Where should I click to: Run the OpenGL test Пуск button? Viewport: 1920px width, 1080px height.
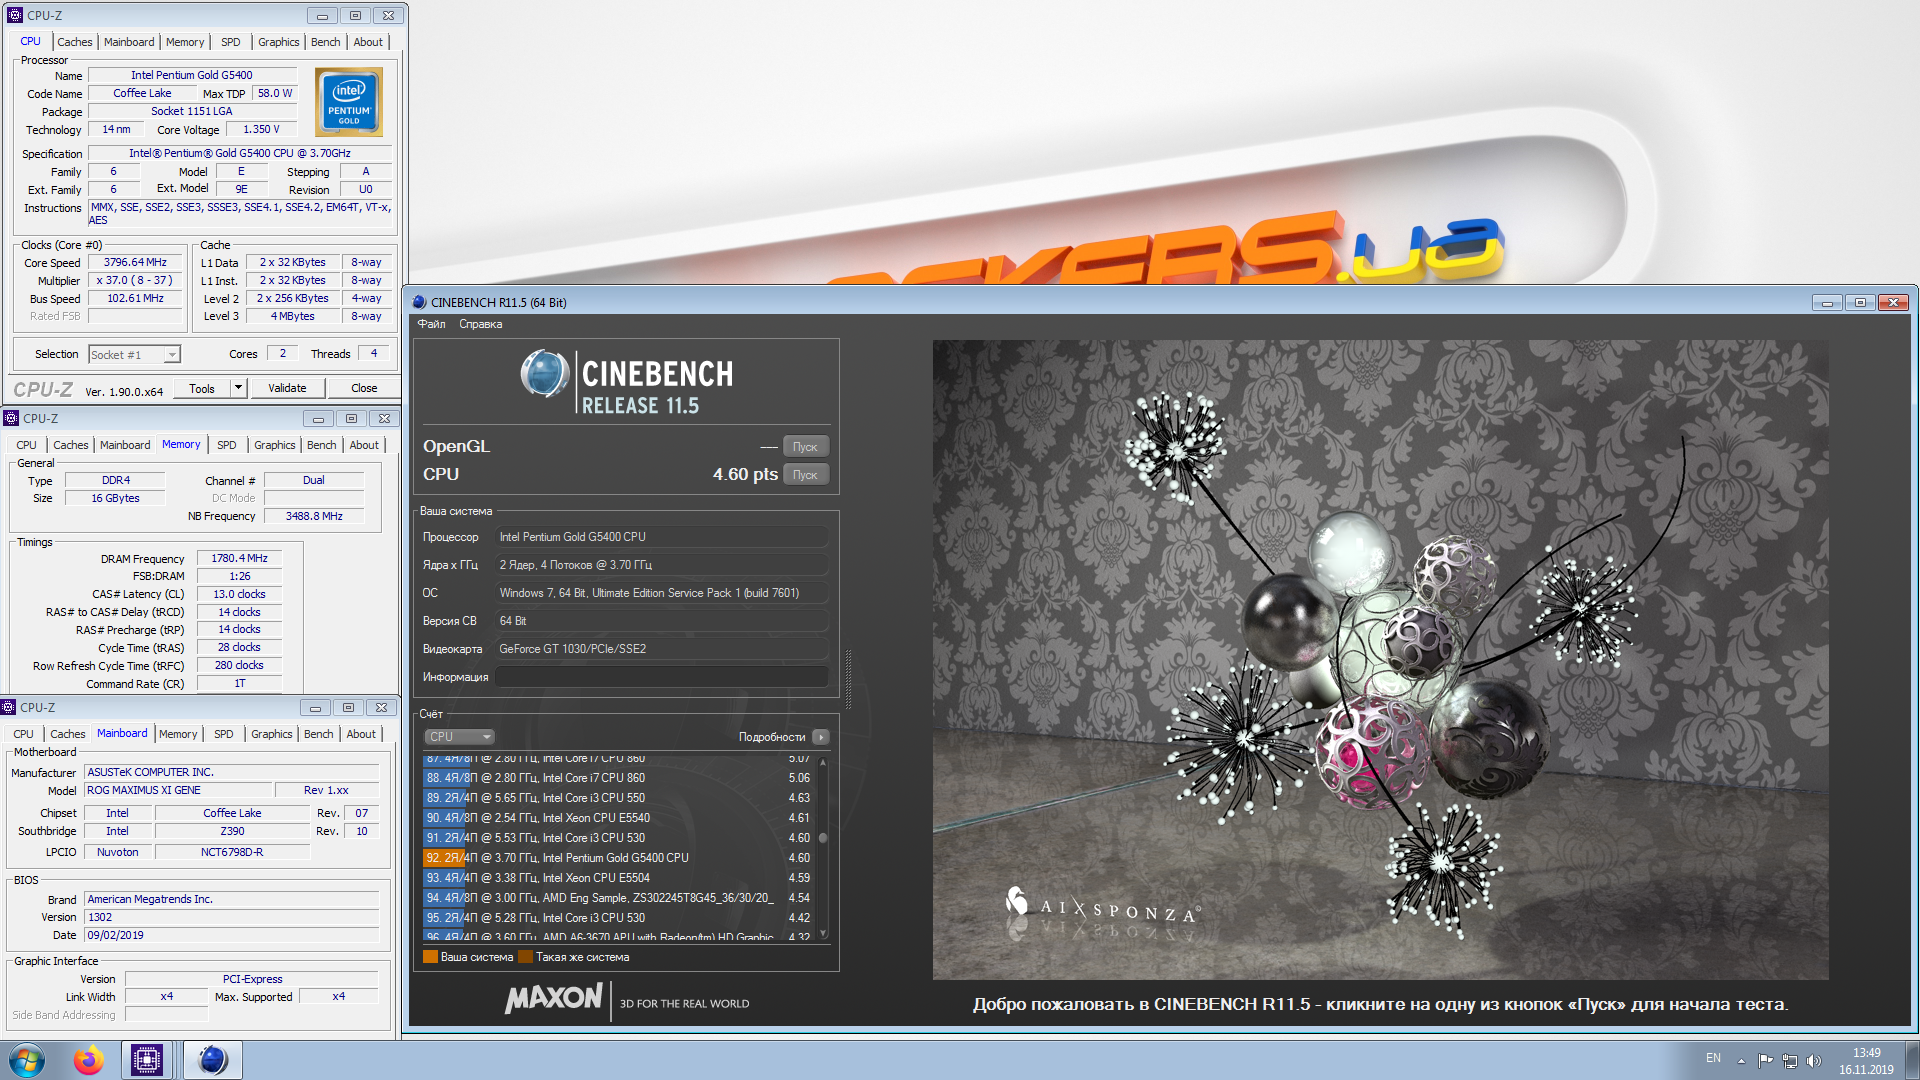[x=805, y=447]
